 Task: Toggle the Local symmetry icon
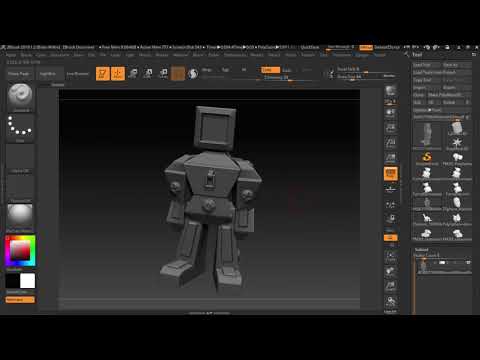click(391, 204)
